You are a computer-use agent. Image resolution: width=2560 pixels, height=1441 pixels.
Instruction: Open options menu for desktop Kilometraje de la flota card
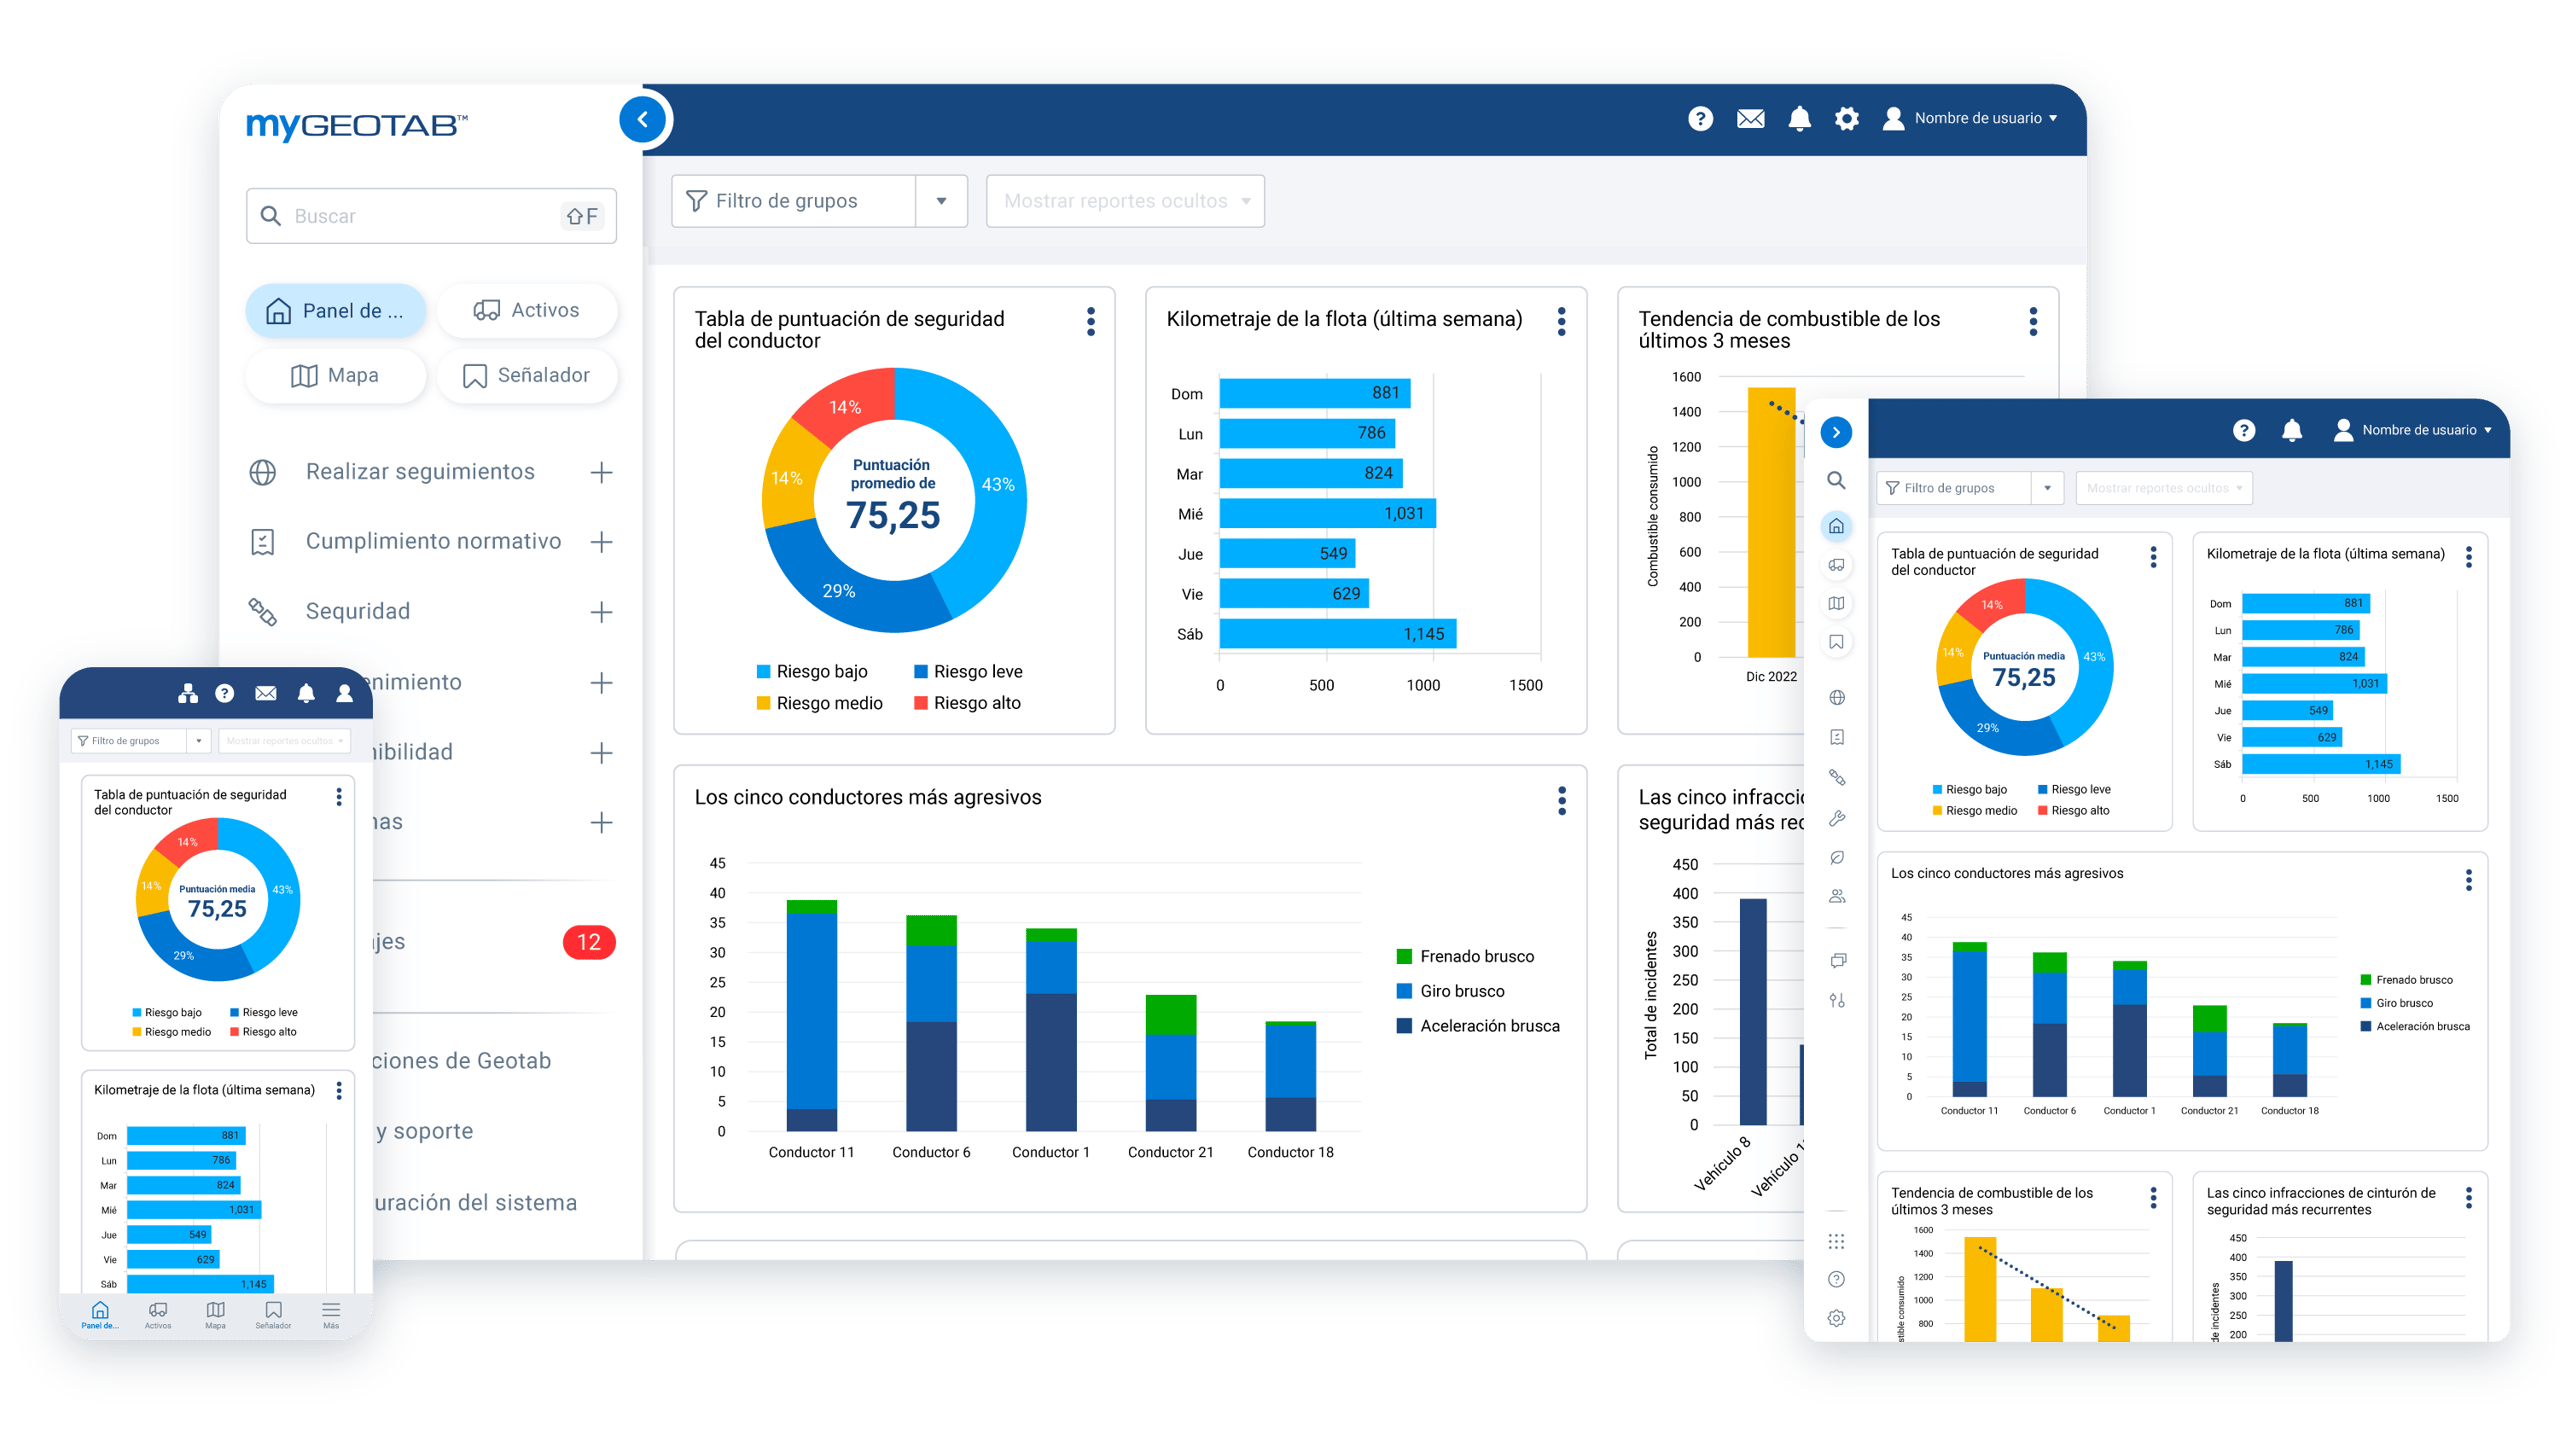1560,322
